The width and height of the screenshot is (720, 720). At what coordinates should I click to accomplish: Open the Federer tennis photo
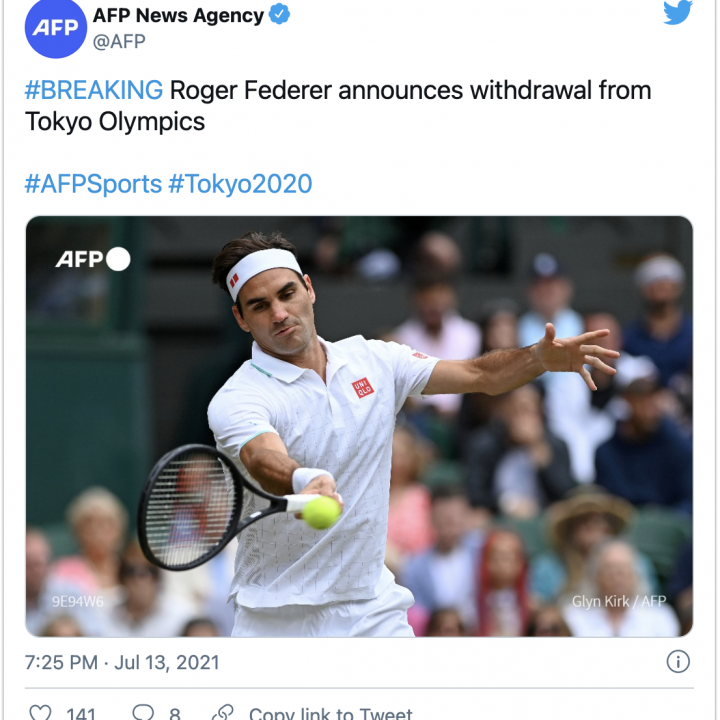coord(359,426)
